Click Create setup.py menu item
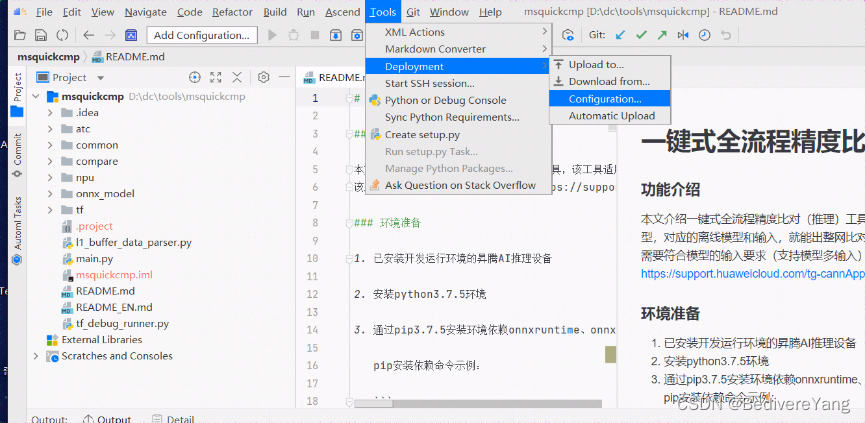The height and width of the screenshot is (423, 865). pyautogui.click(x=458, y=135)
